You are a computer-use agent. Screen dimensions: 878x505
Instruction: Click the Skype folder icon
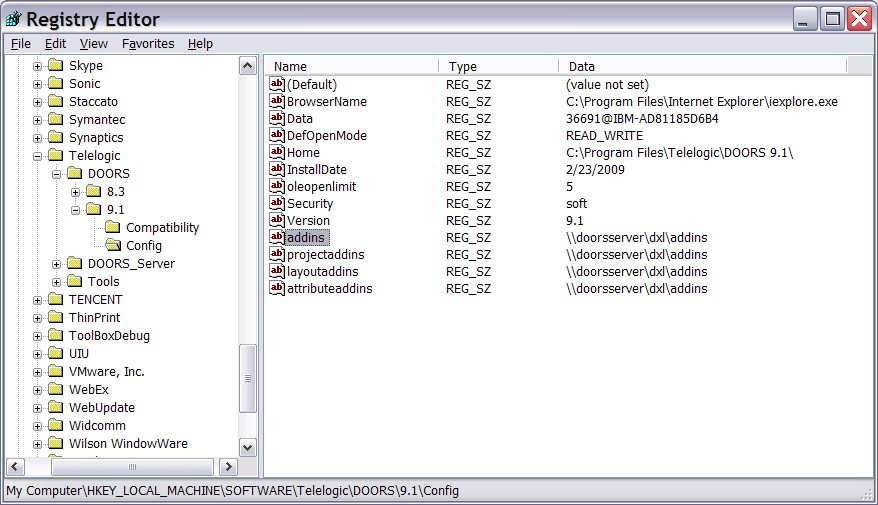point(55,66)
